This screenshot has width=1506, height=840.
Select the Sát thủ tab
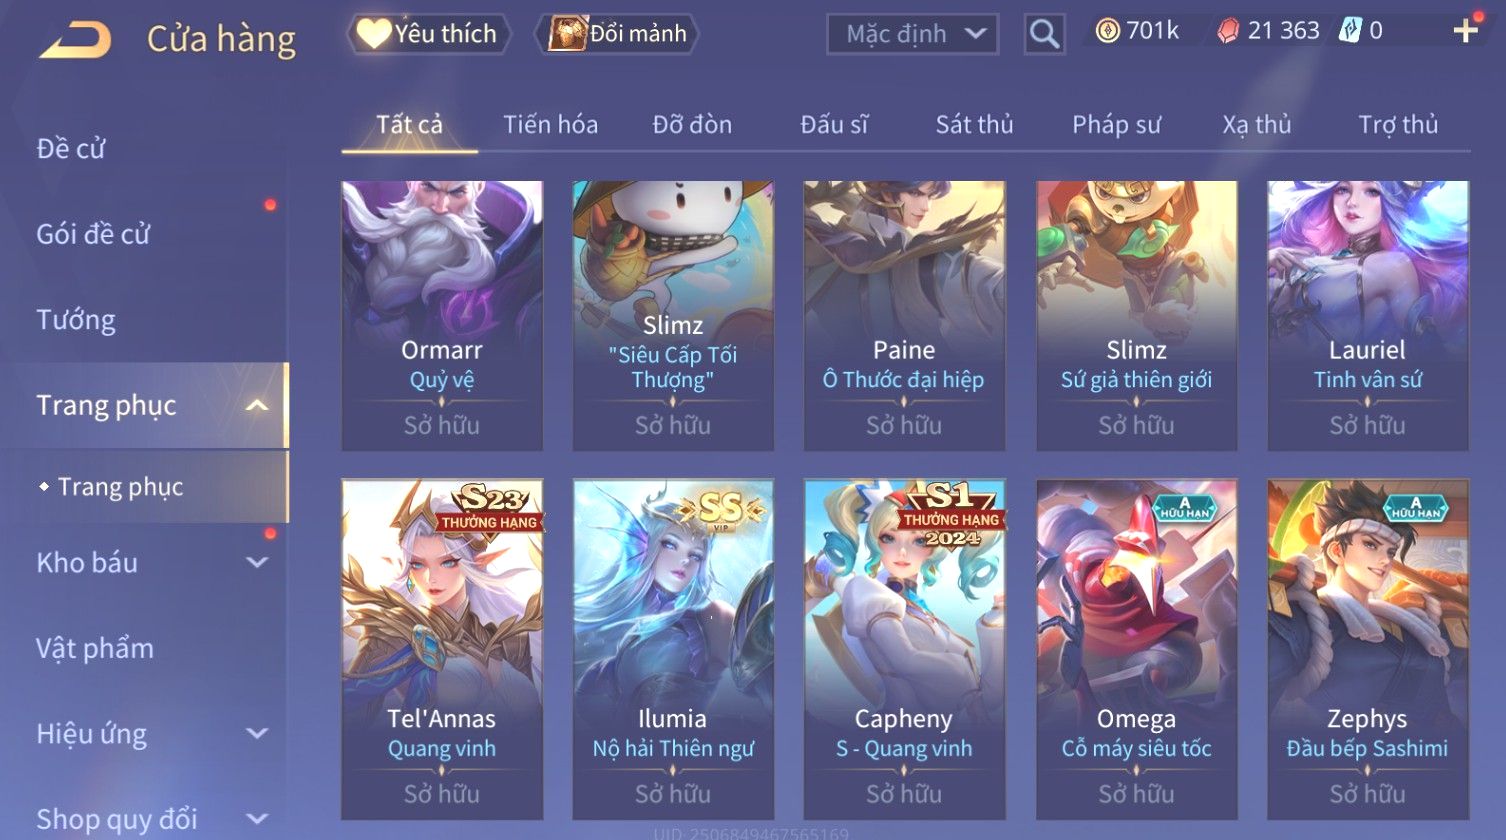tap(974, 124)
